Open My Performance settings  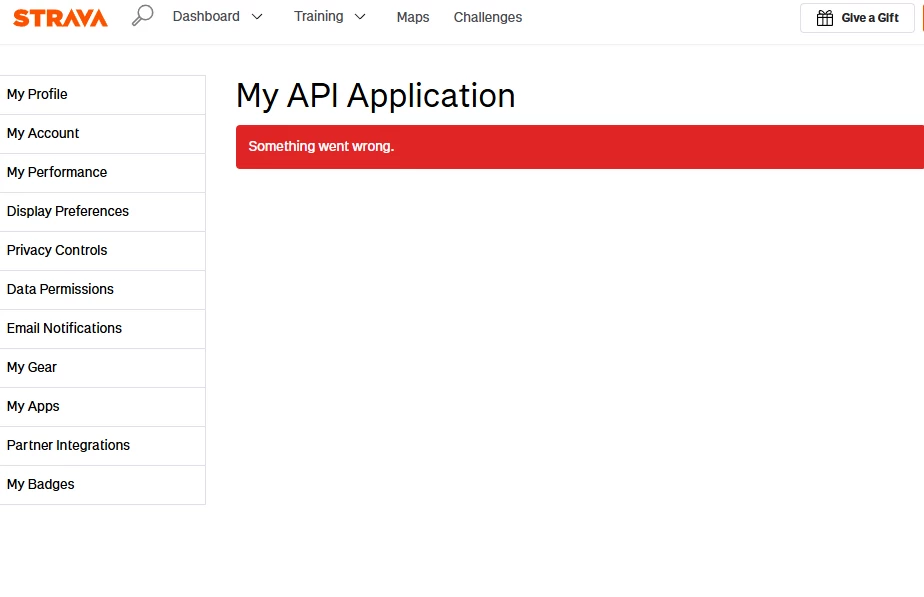coord(103,173)
